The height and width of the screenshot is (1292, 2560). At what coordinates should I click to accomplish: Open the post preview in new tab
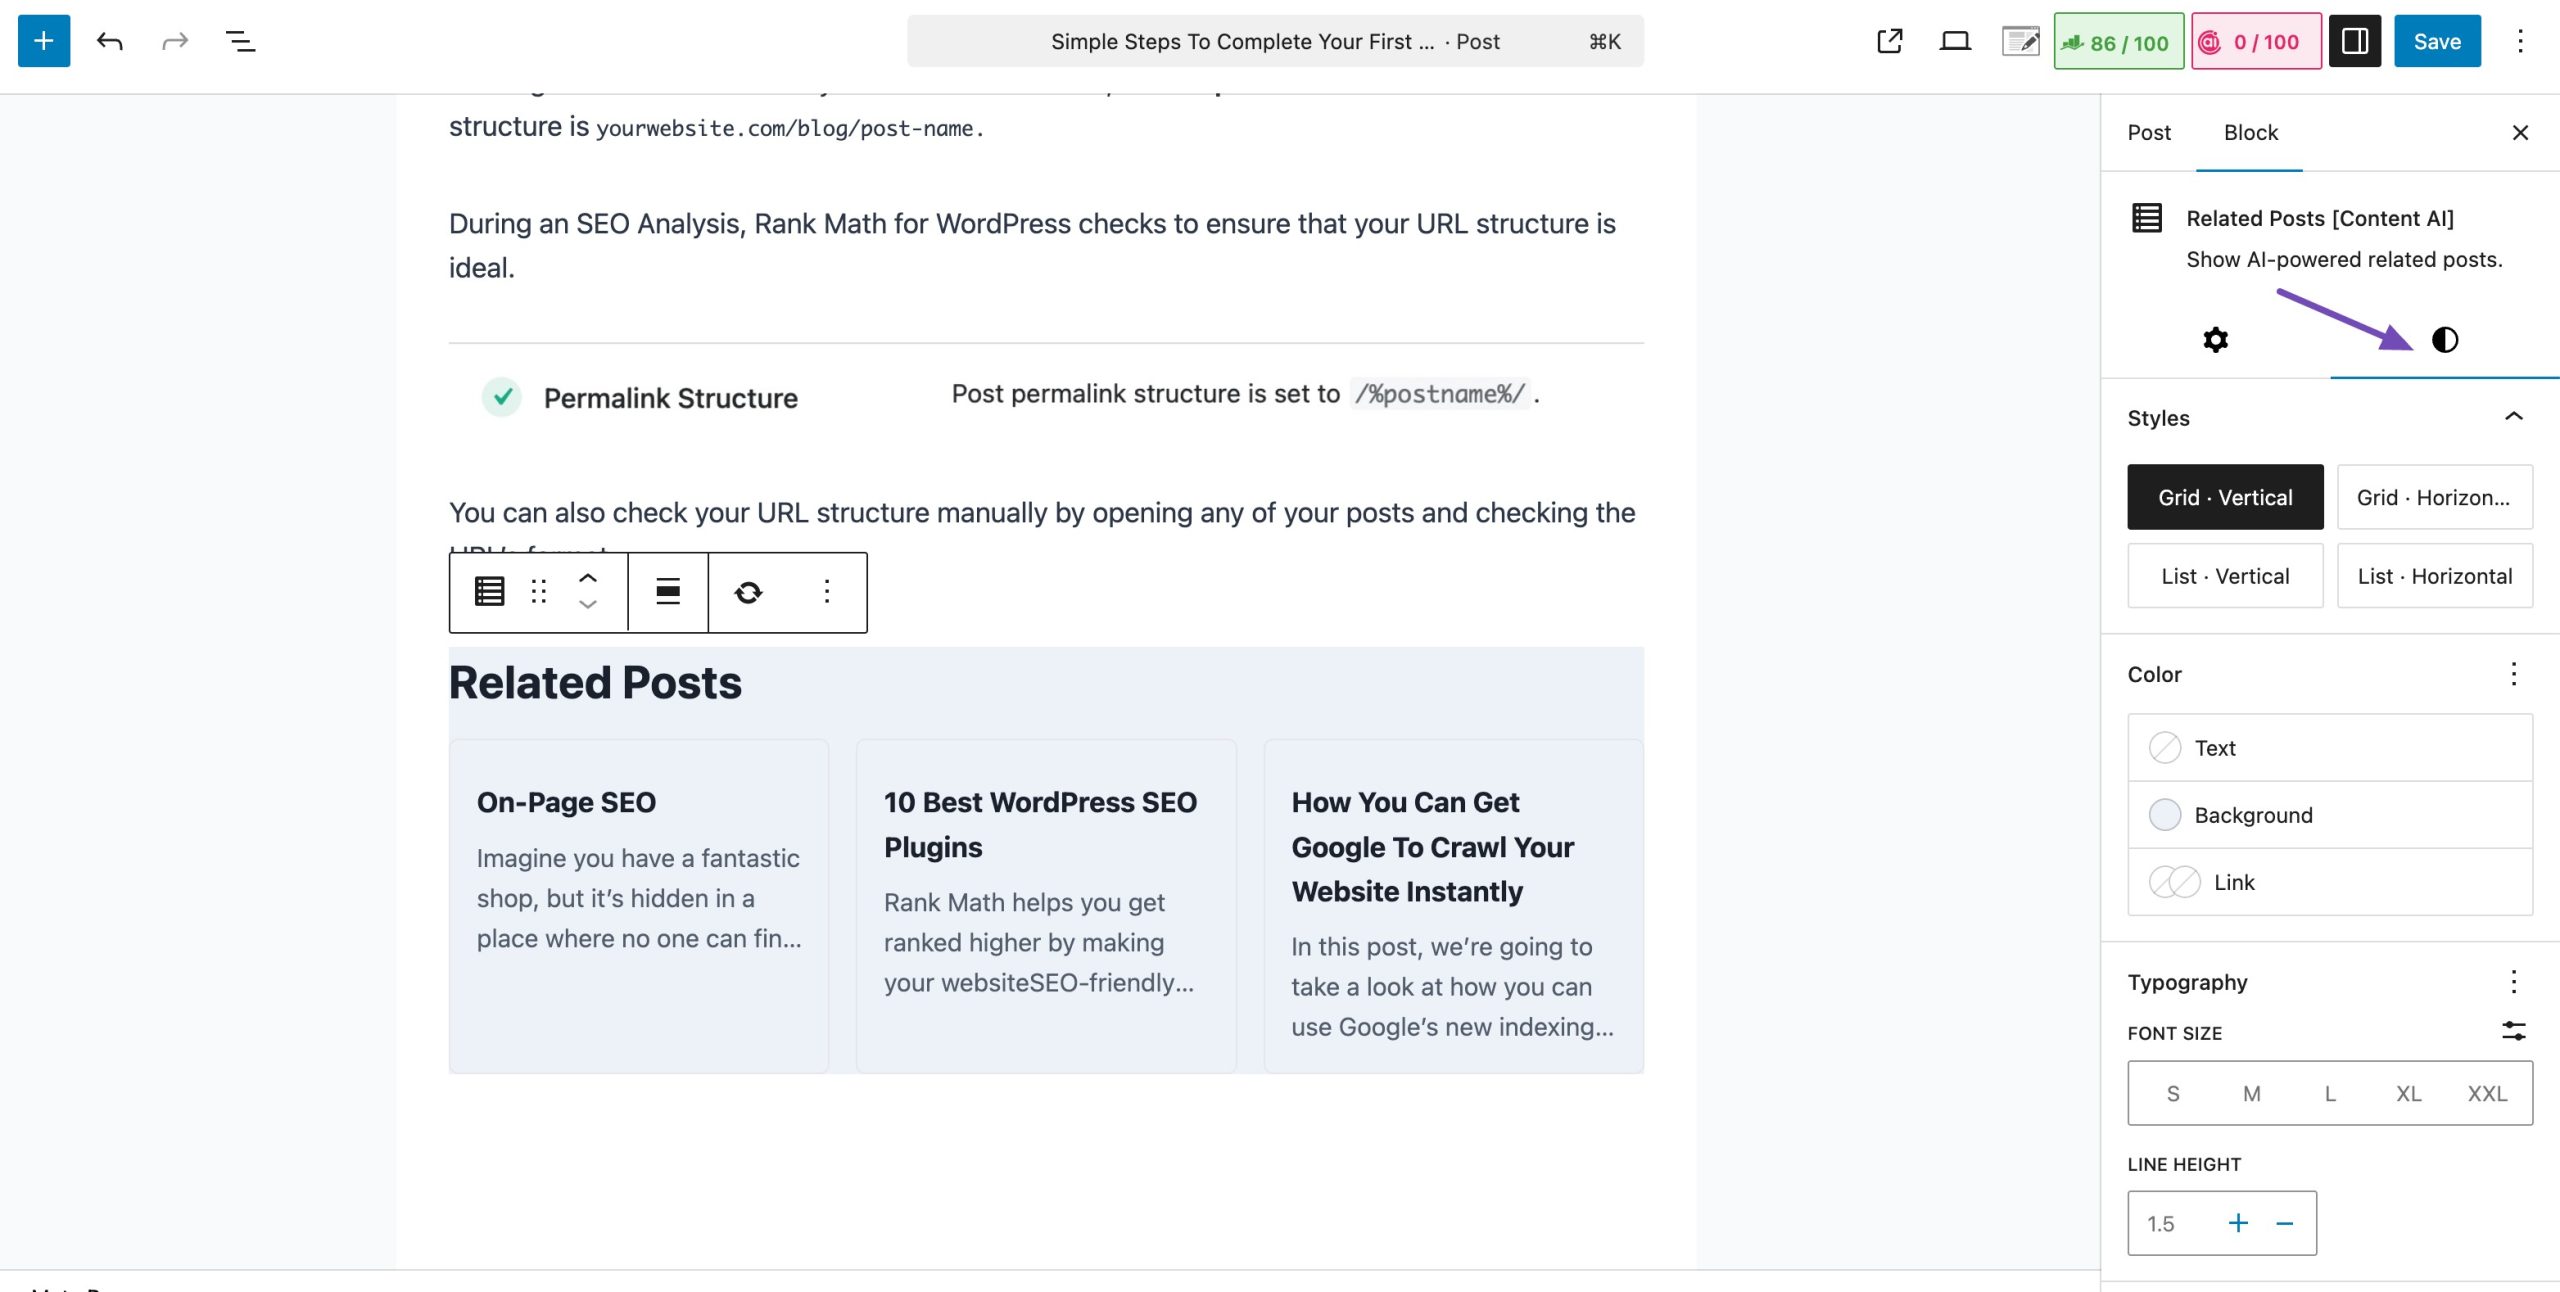point(1889,41)
